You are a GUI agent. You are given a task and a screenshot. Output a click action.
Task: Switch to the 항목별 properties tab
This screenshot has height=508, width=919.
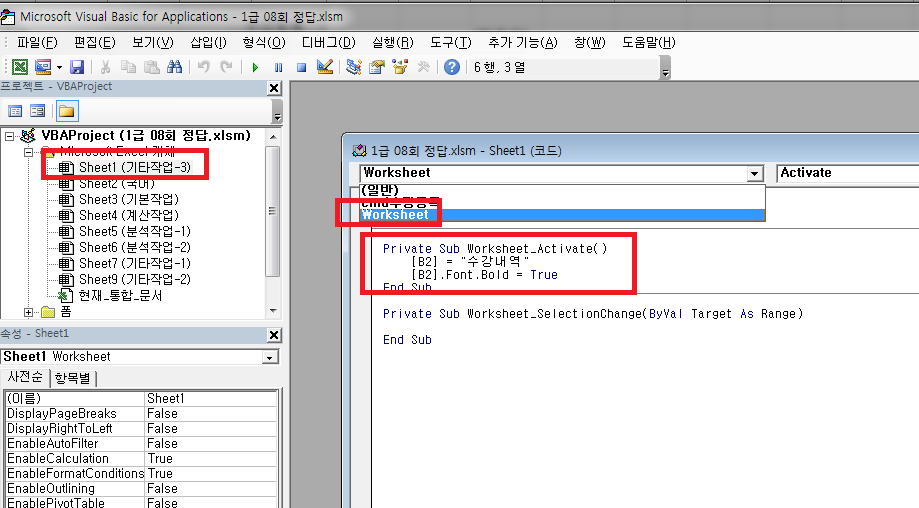[x=75, y=377]
